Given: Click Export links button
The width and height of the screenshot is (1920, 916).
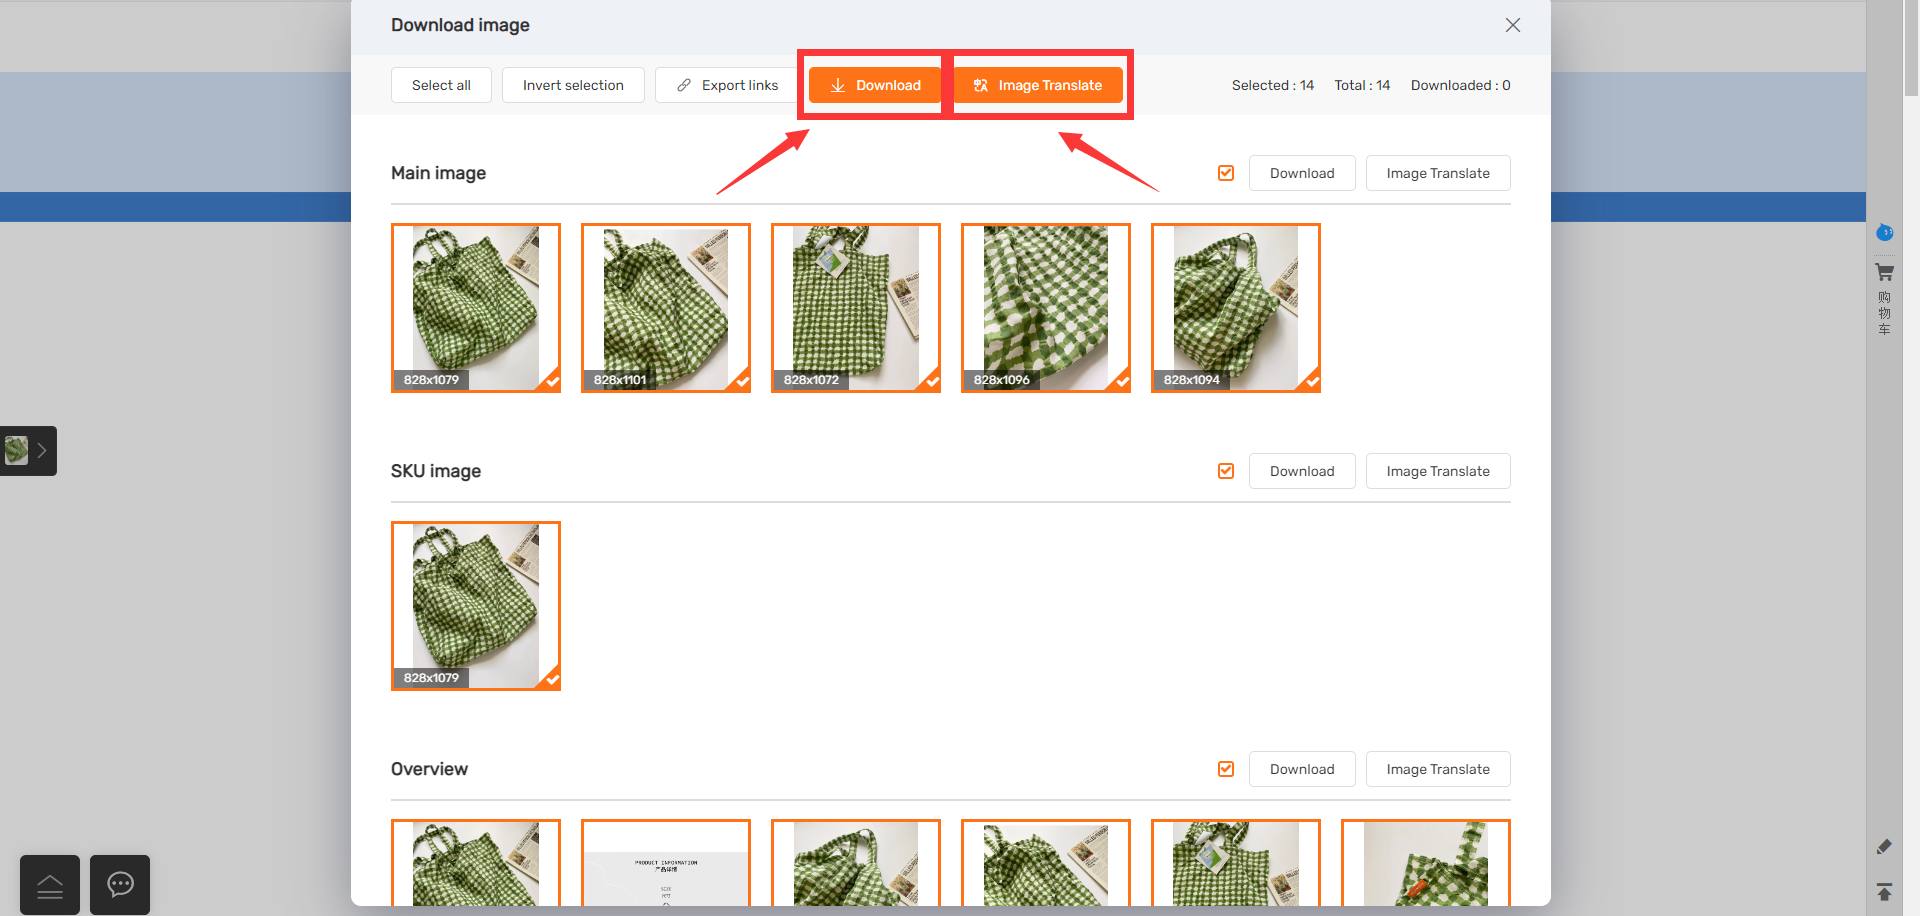Looking at the screenshot, I should [x=727, y=85].
